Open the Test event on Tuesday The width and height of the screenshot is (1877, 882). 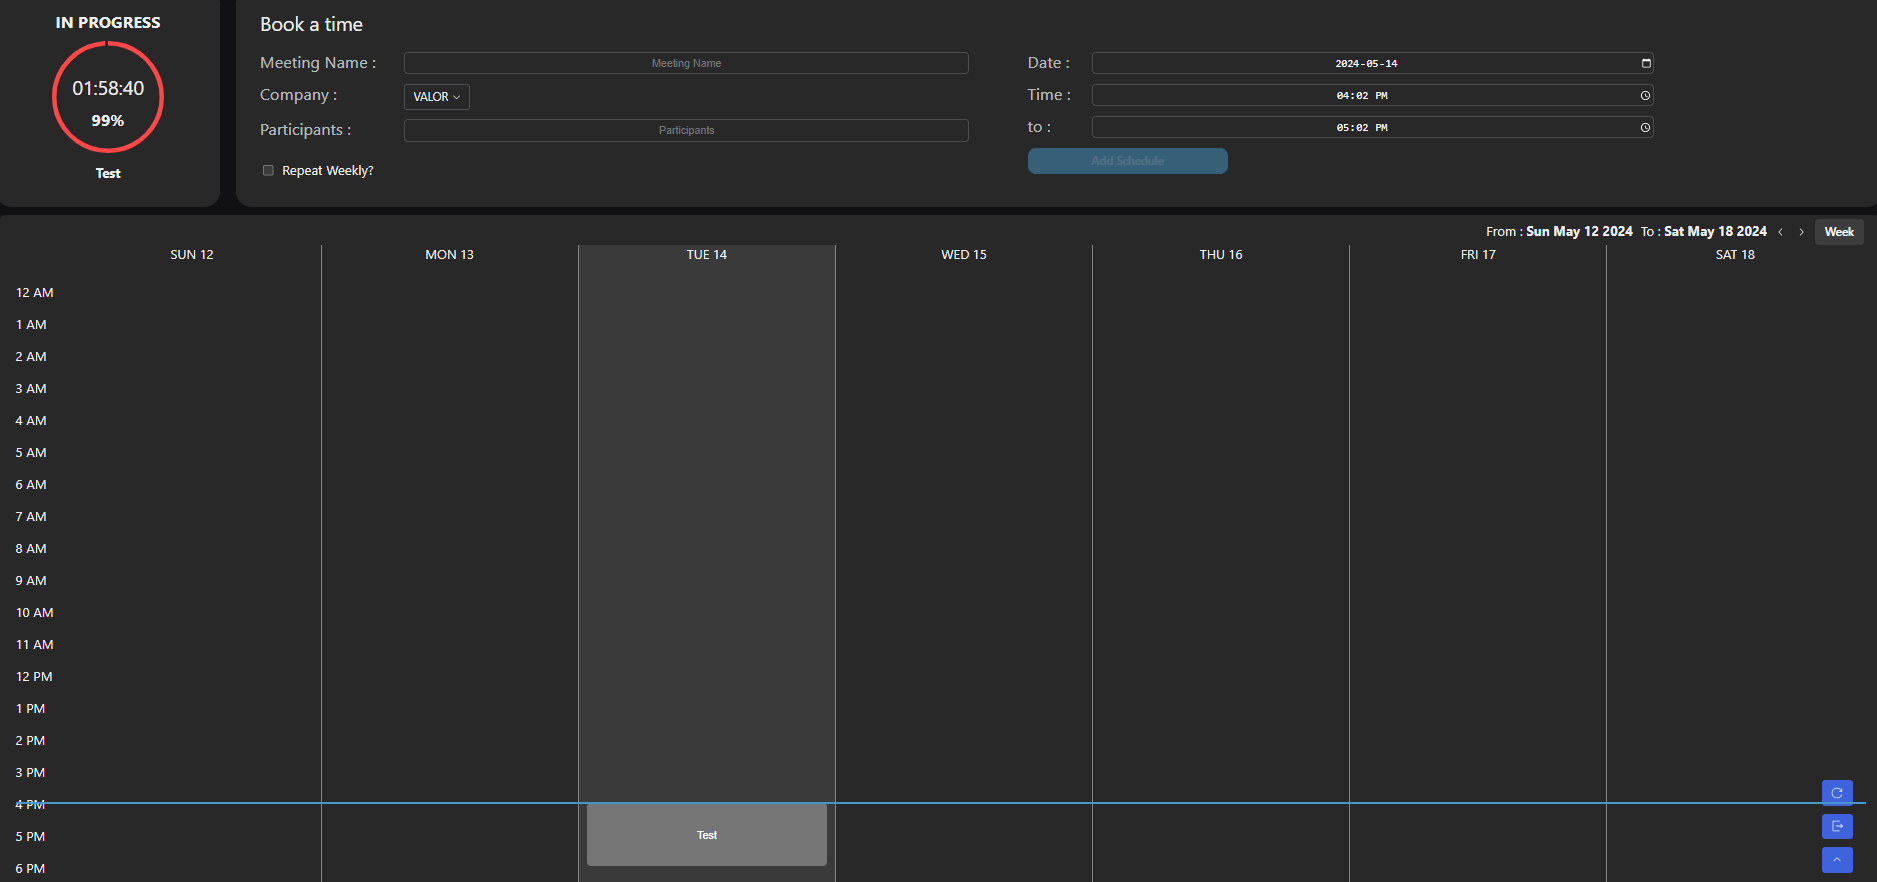click(707, 835)
